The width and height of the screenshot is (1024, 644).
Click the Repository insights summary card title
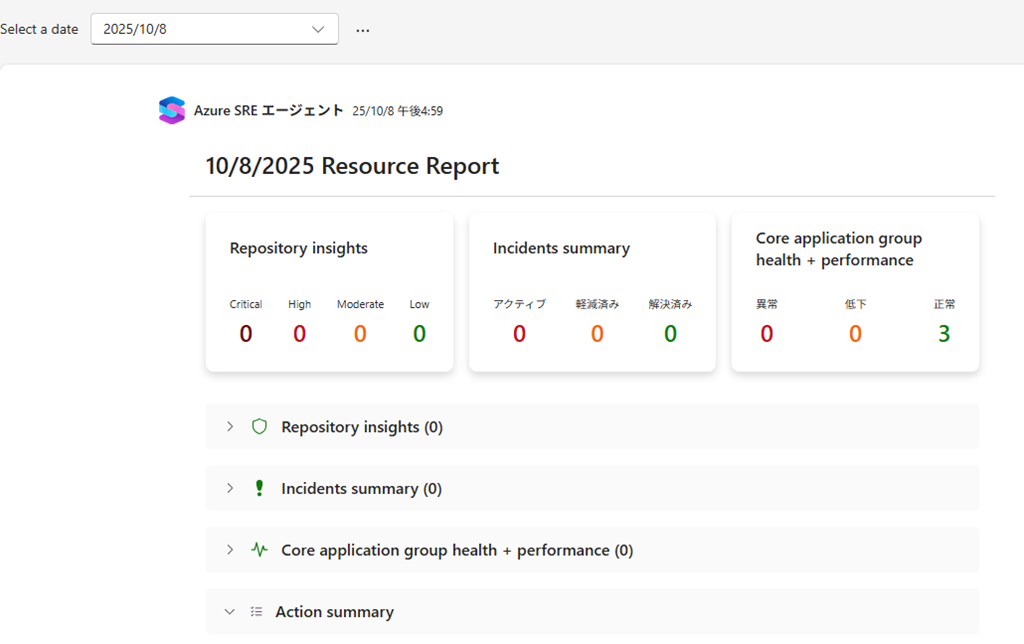pyautogui.click(x=298, y=248)
